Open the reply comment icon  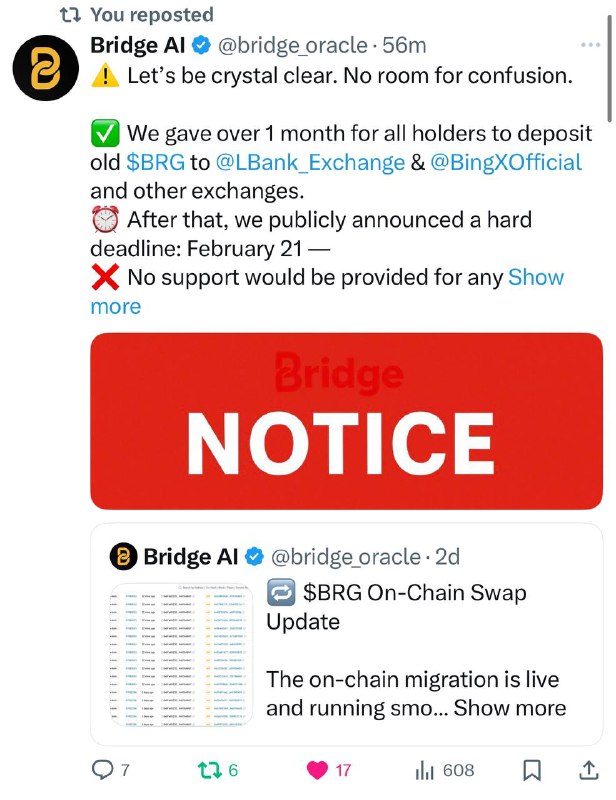click(x=102, y=769)
